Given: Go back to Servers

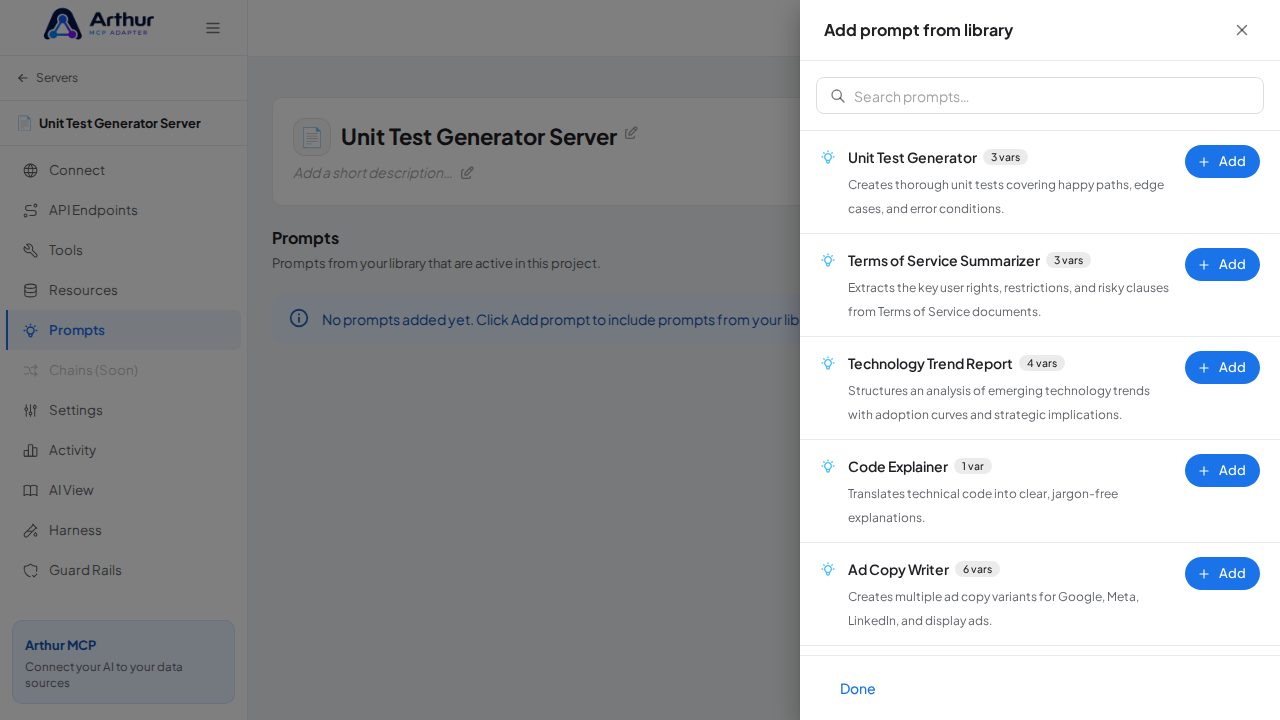Looking at the screenshot, I should [x=57, y=78].
